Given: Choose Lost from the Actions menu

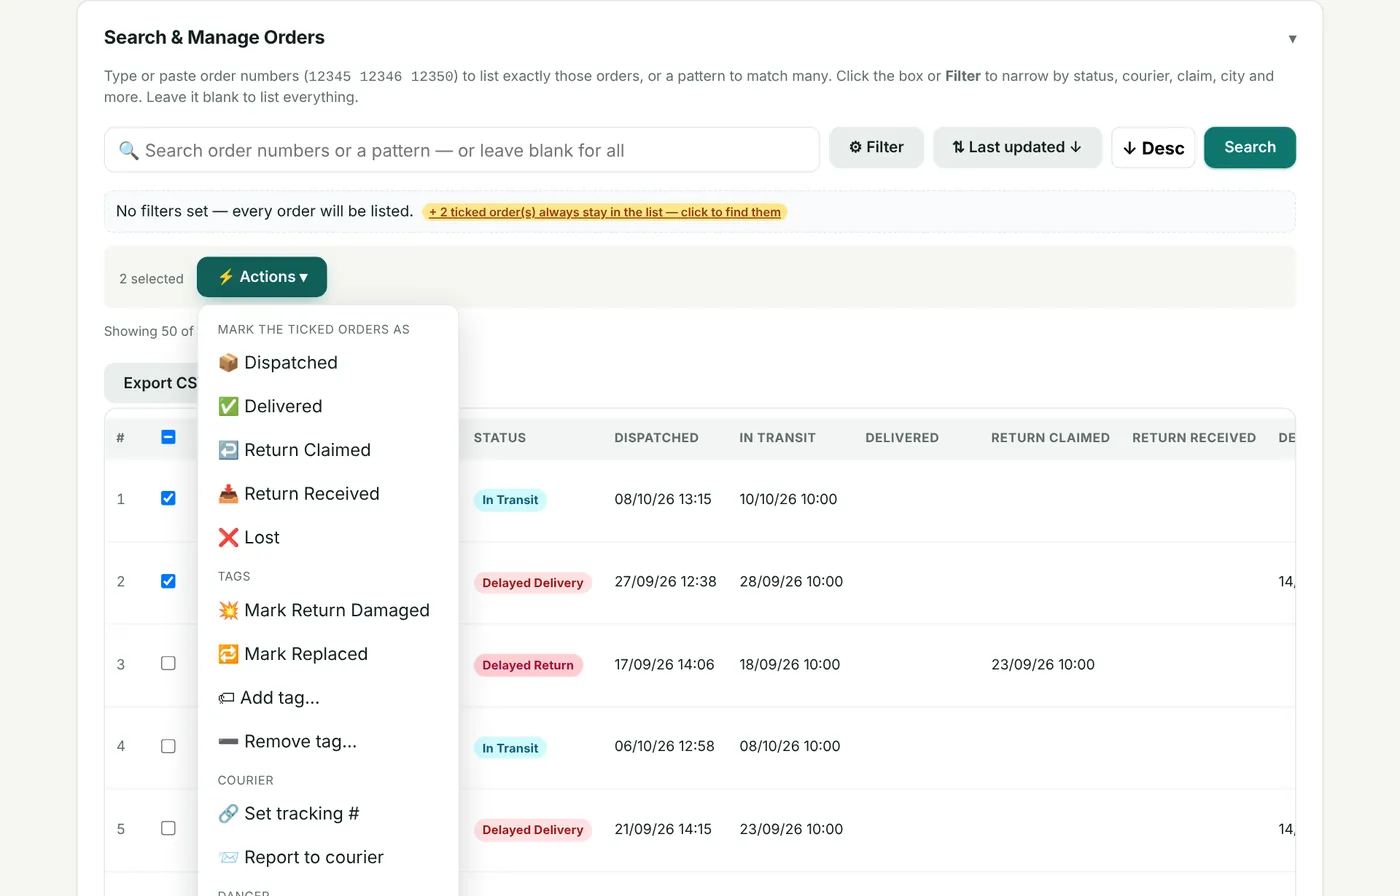Looking at the screenshot, I should [328, 538].
